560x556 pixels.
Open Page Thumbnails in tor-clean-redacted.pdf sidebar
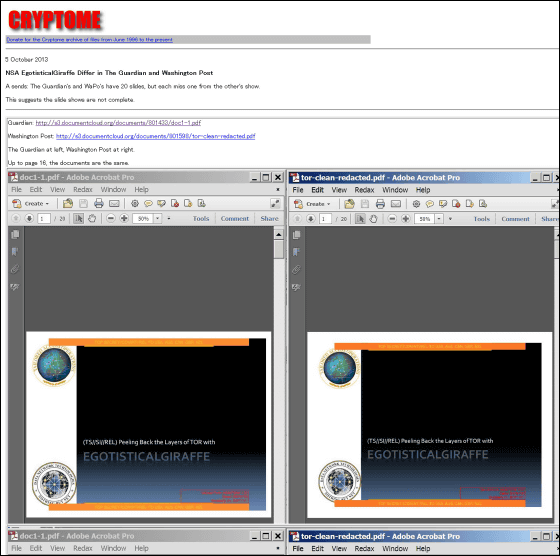pos(296,235)
